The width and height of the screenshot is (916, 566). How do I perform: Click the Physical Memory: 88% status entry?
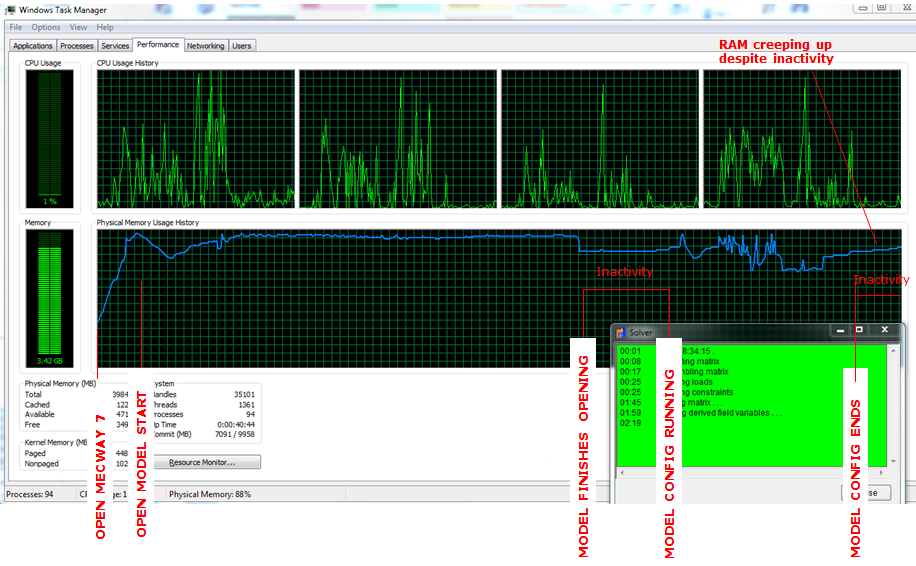(210, 494)
